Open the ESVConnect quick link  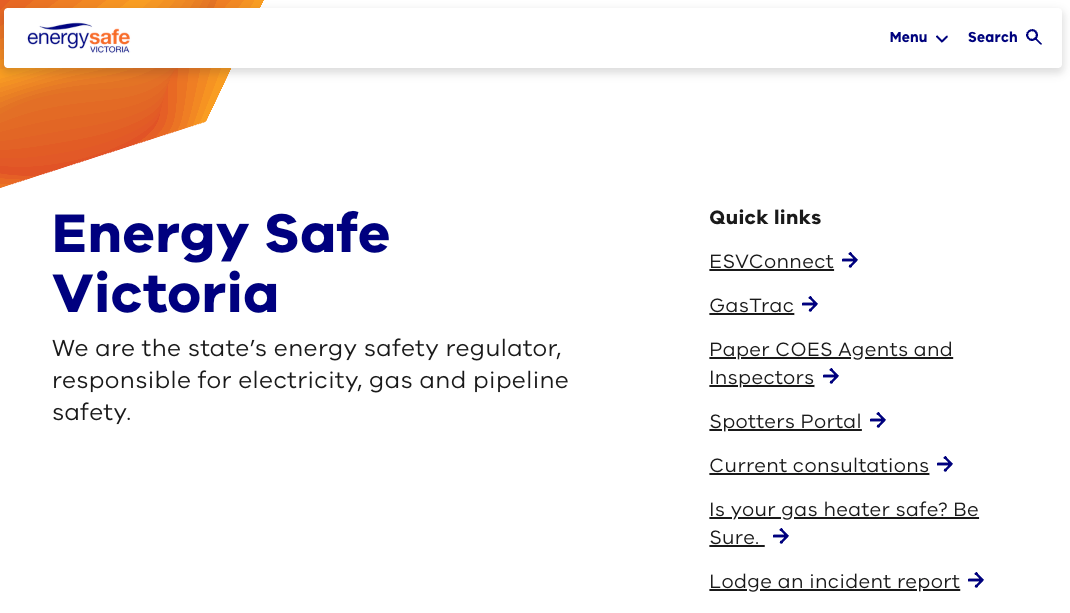tap(771, 261)
